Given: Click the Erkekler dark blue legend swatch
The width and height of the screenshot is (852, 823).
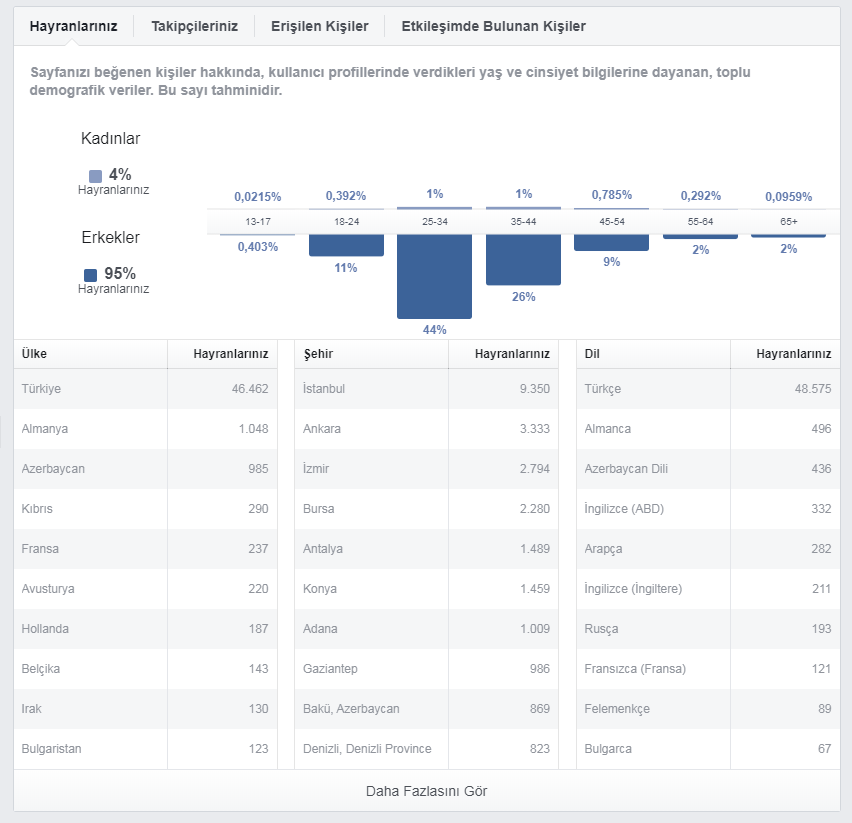Looking at the screenshot, I should pyautogui.click(x=91, y=275).
